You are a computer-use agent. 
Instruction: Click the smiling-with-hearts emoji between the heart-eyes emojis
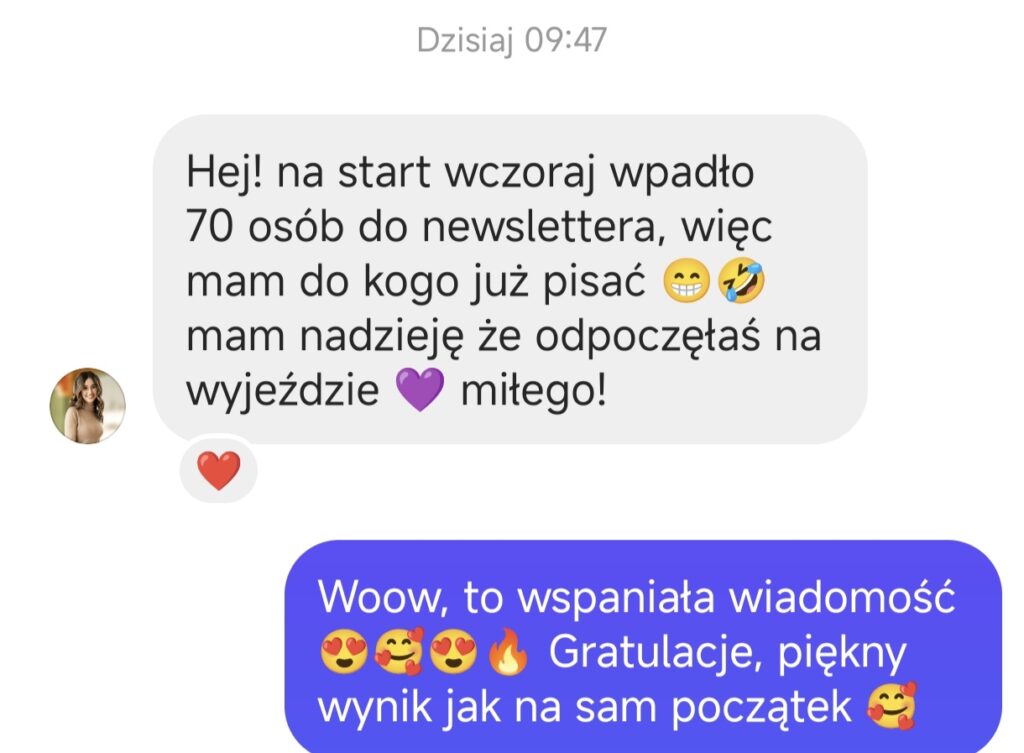pos(398,651)
